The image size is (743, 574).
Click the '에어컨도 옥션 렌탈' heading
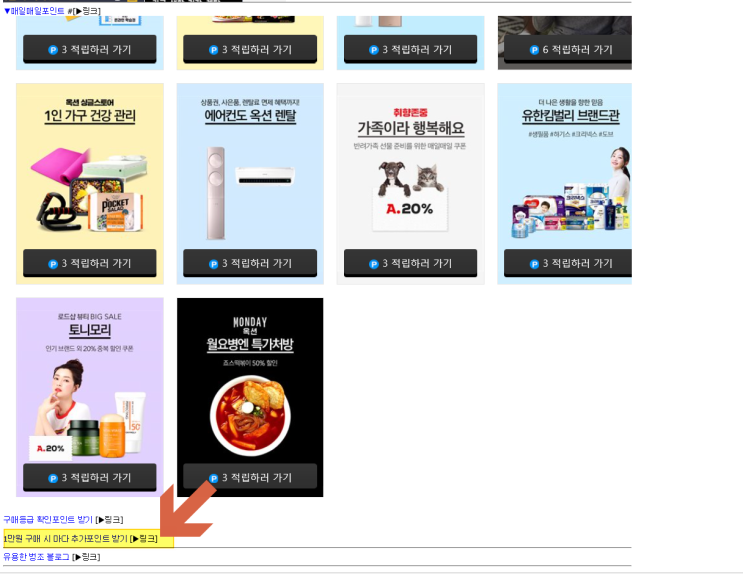tap(250, 116)
